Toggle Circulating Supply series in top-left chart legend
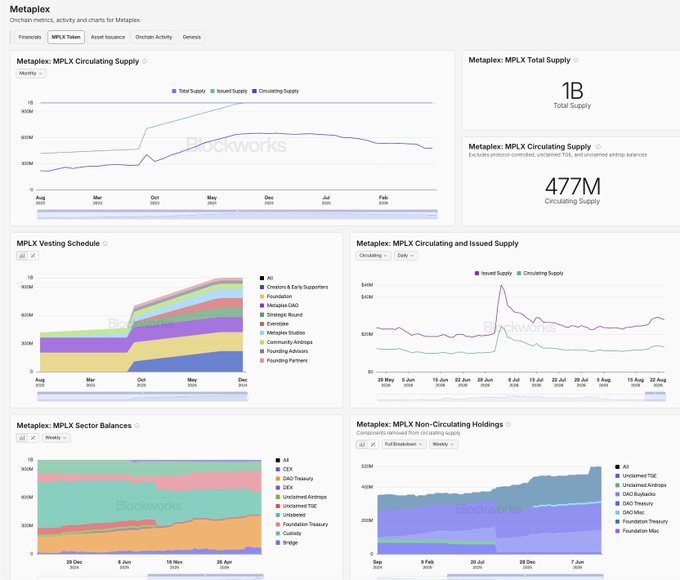680x580 pixels. [275, 91]
